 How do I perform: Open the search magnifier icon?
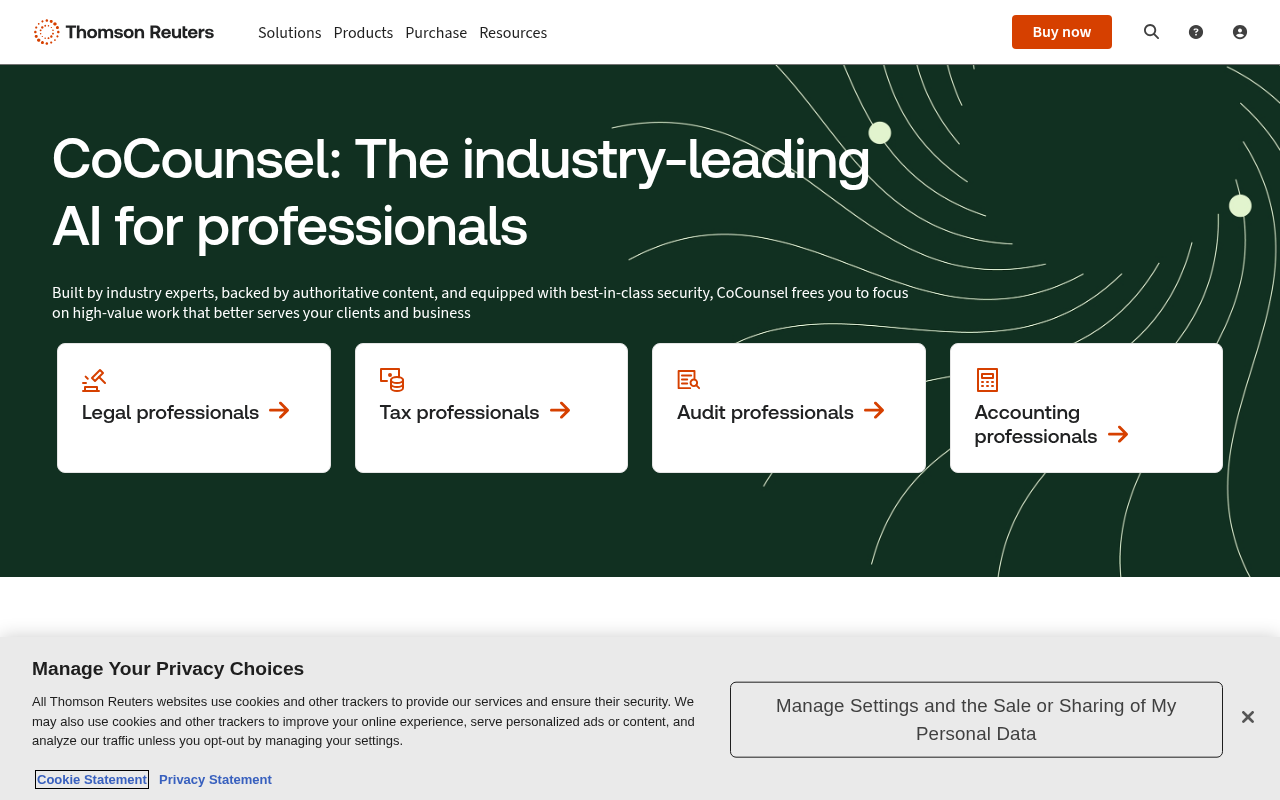pos(1151,32)
